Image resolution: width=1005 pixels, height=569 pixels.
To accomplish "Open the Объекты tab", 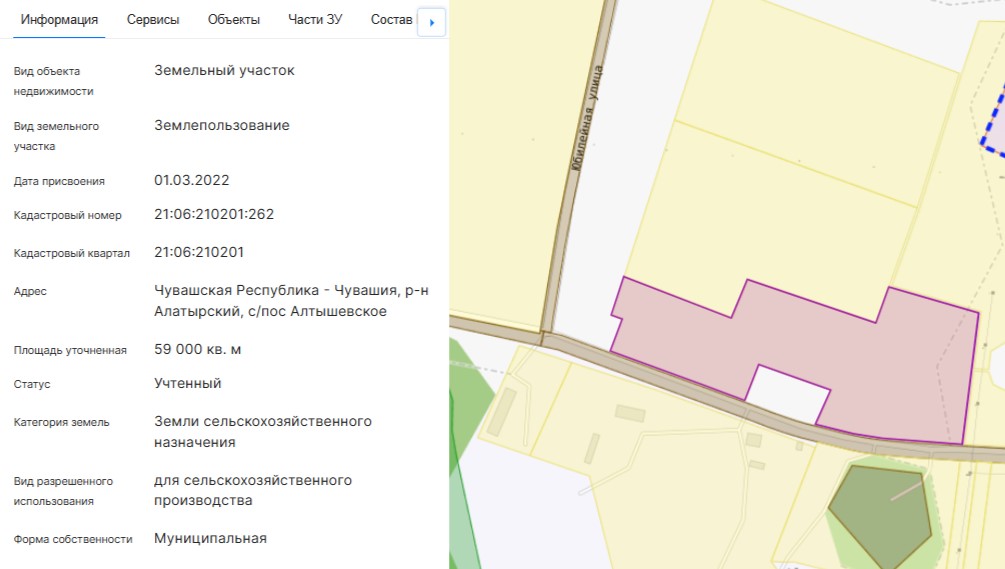I will click(234, 20).
